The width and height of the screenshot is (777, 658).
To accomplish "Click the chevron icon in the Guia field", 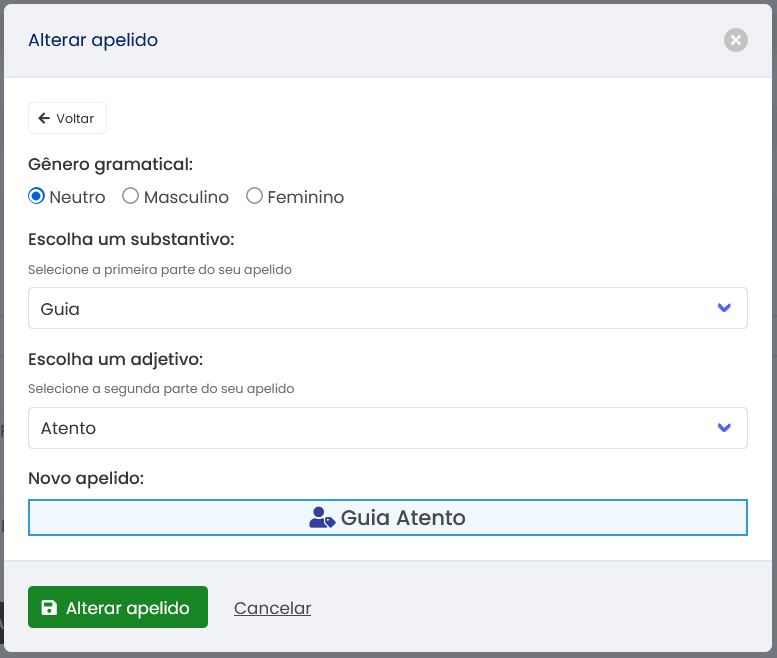I will (x=725, y=308).
